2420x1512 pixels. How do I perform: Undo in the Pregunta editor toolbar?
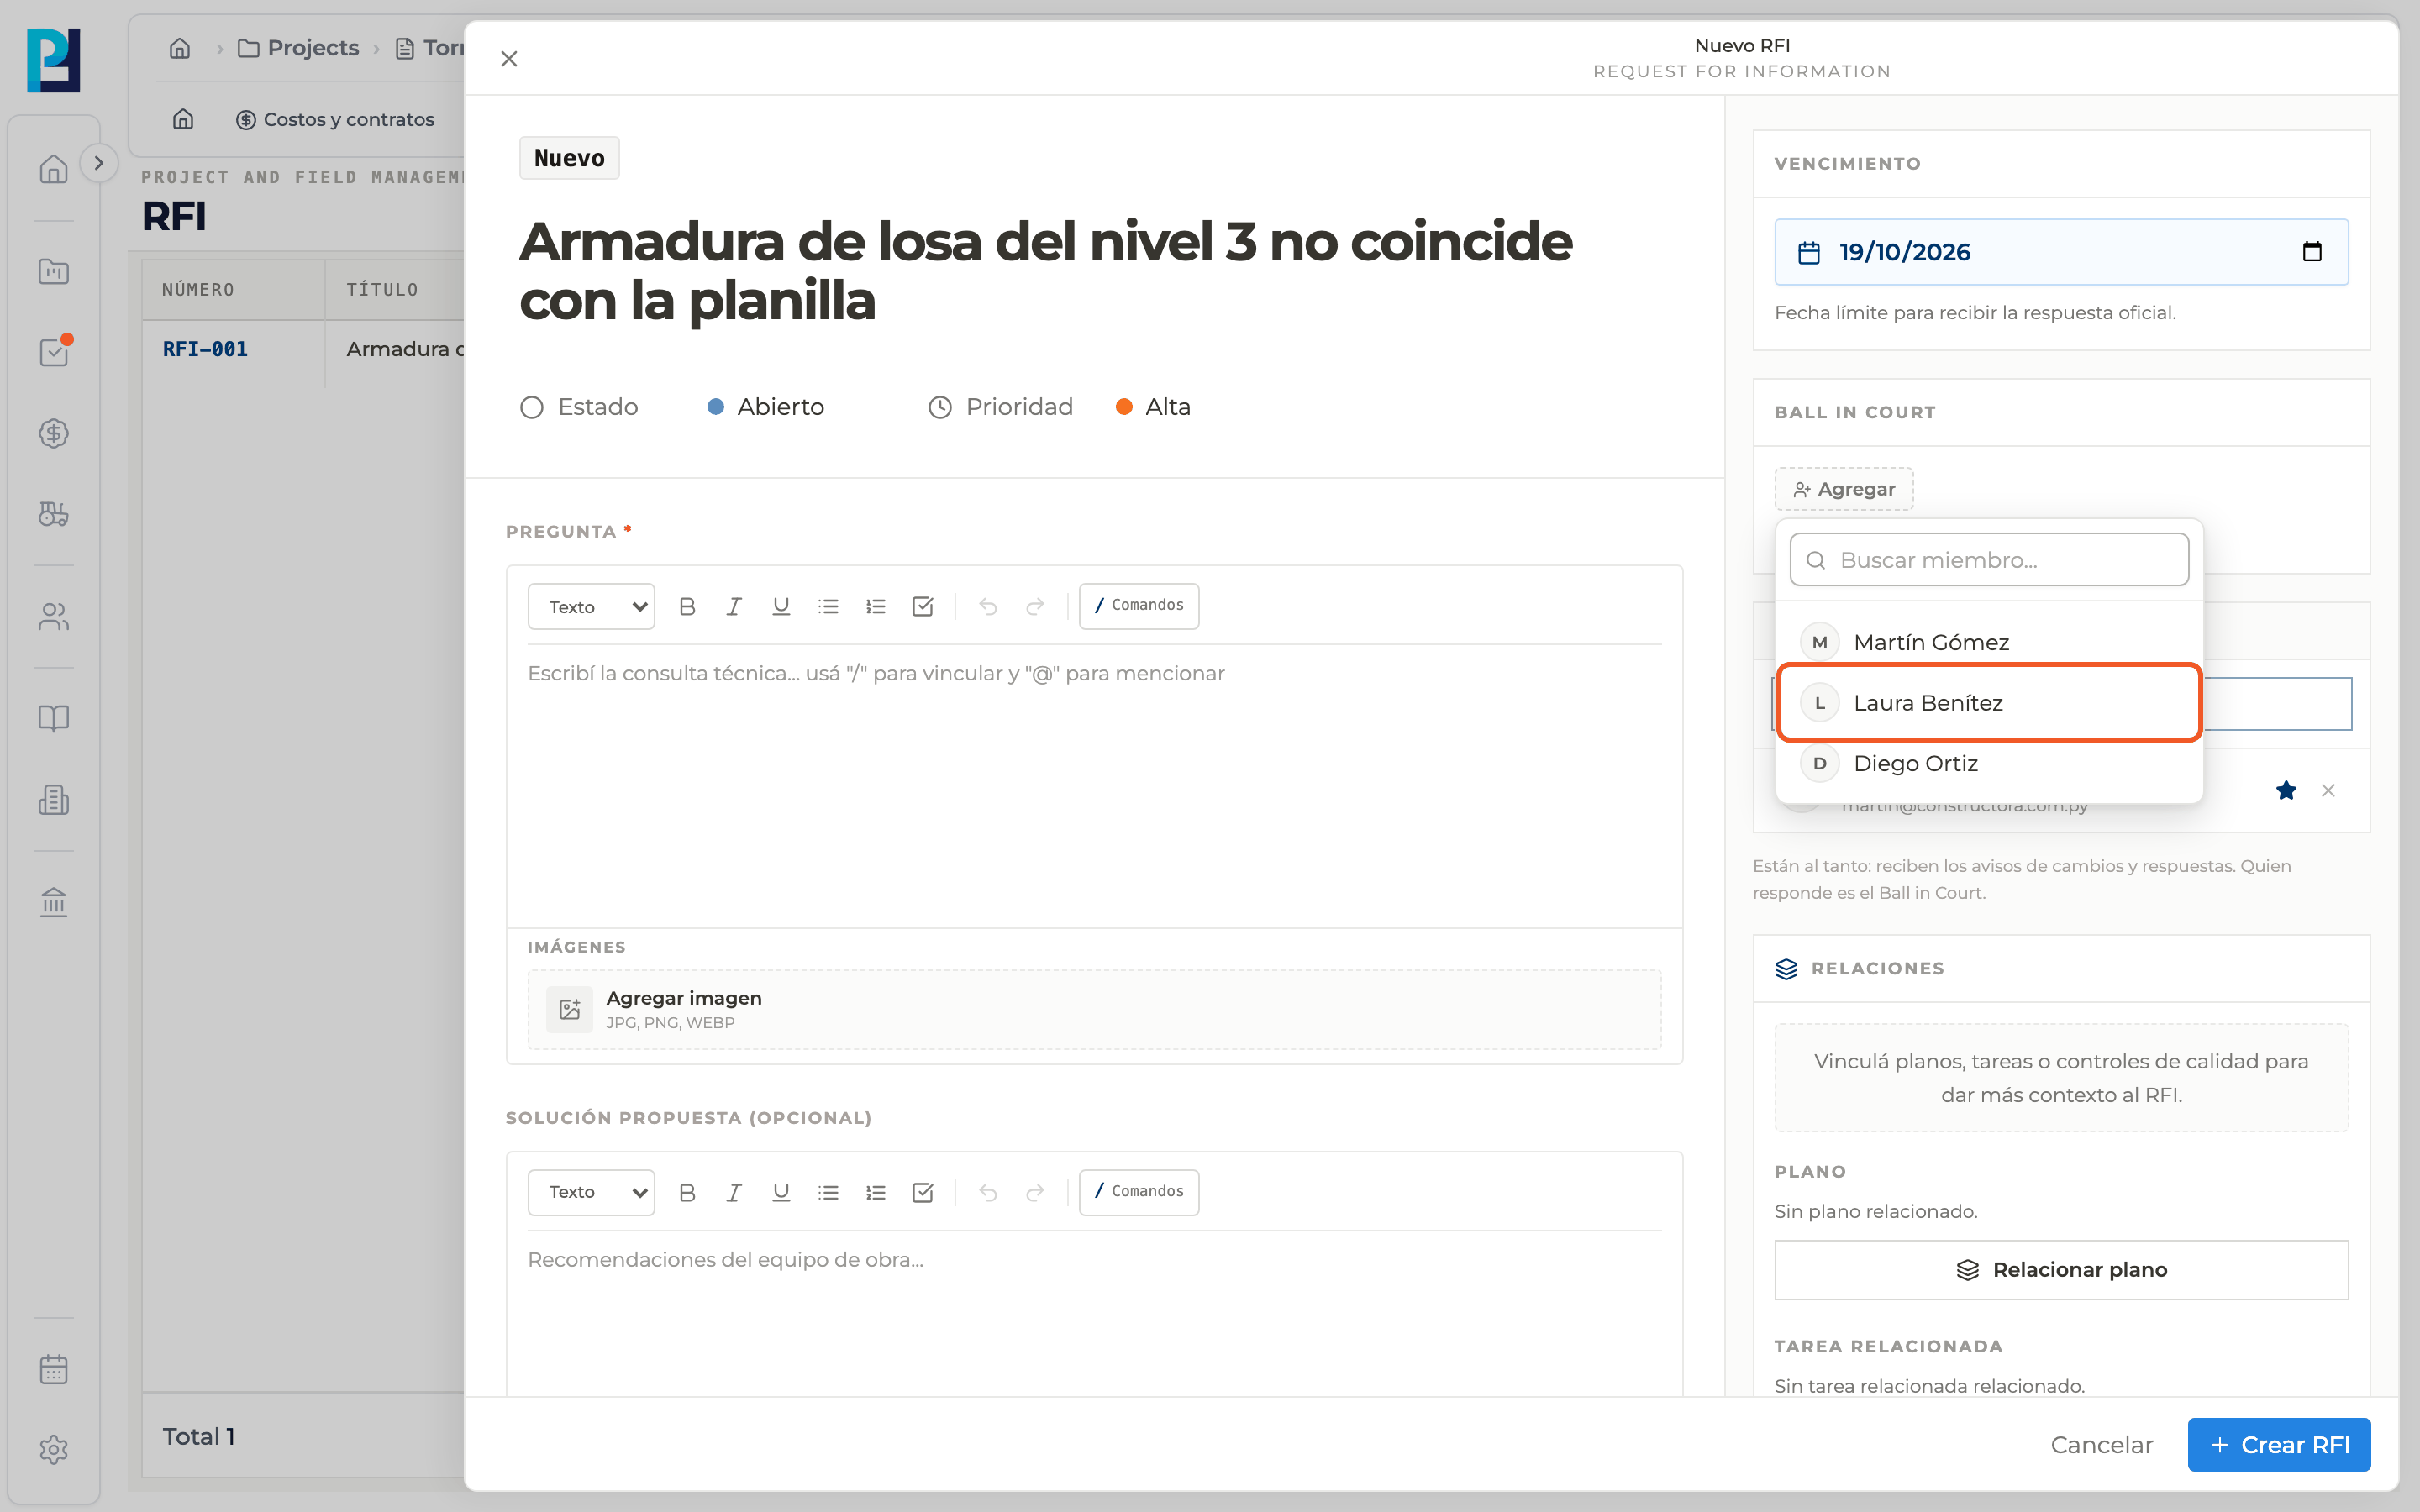(988, 606)
